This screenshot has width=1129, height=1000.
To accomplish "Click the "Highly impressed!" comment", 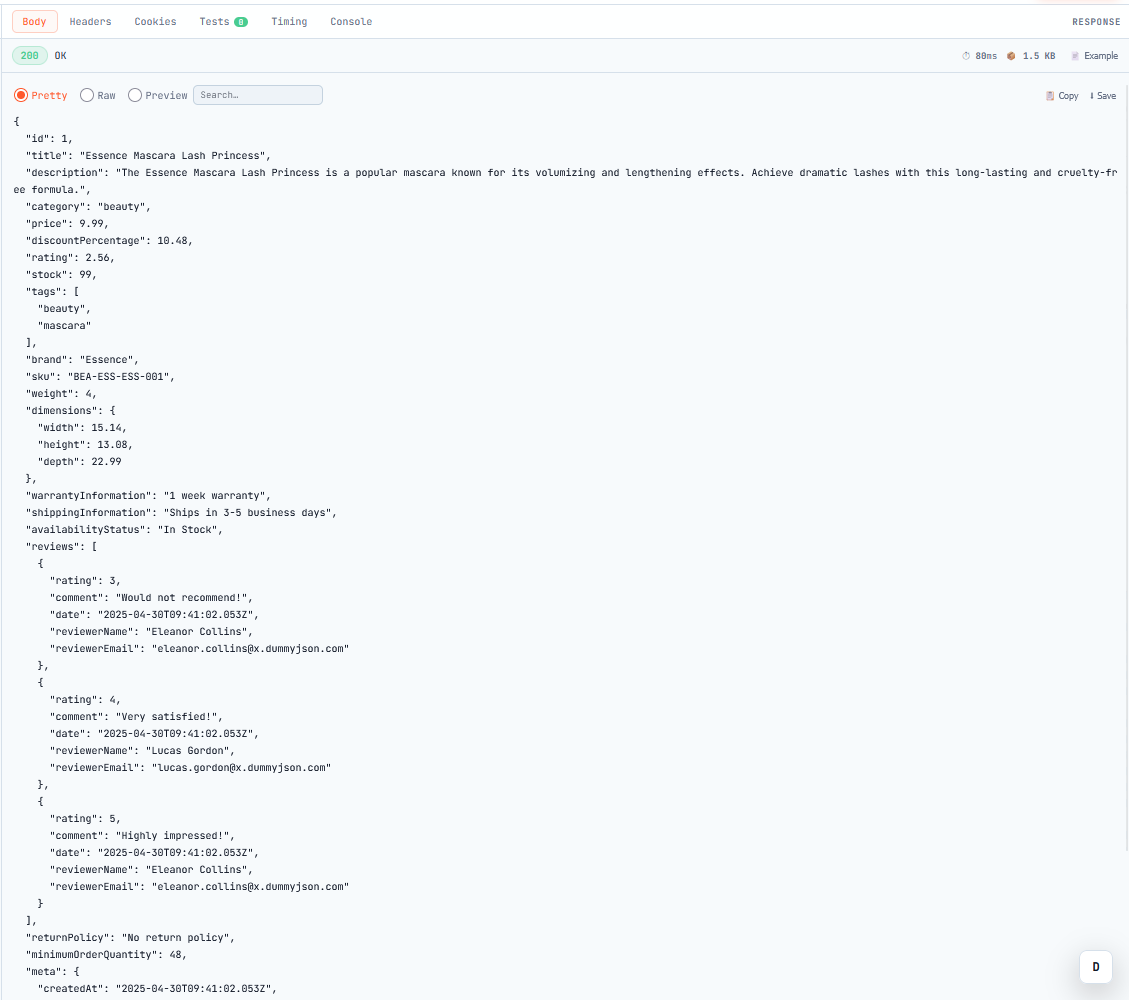I will (x=175, y=836).
